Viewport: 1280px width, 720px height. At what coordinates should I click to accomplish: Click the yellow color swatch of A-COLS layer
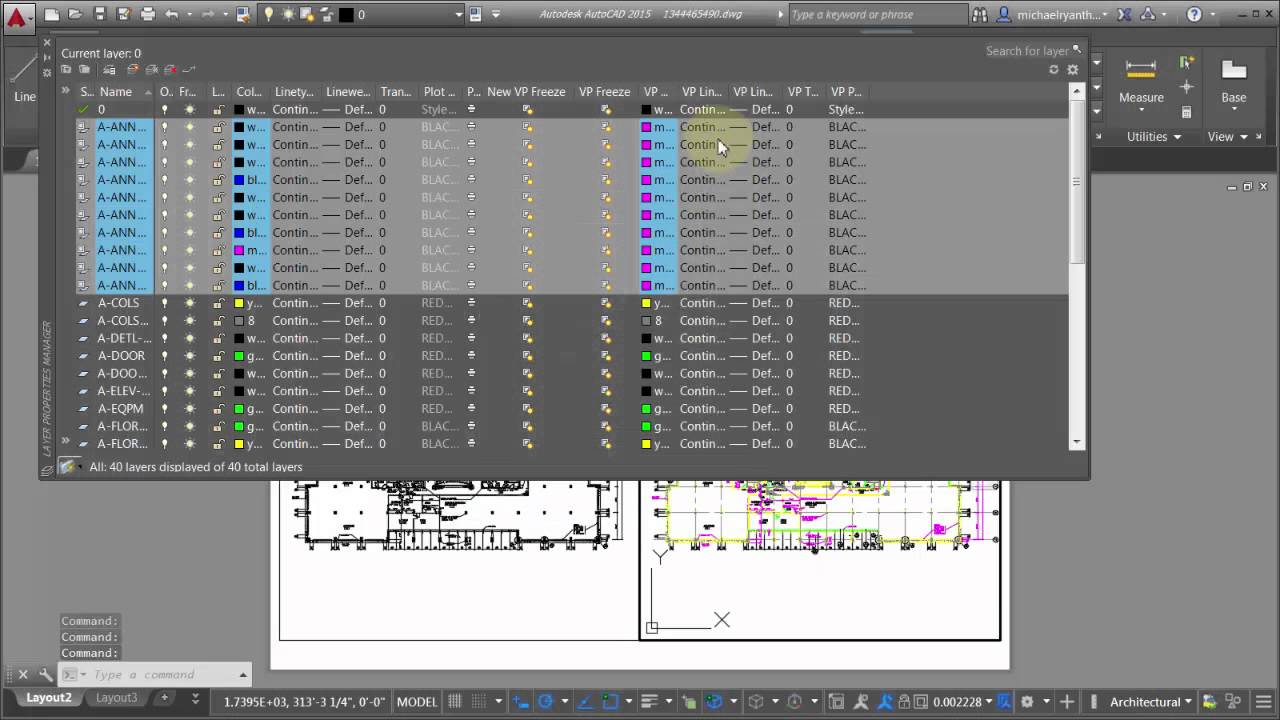(x=239, y=303)
